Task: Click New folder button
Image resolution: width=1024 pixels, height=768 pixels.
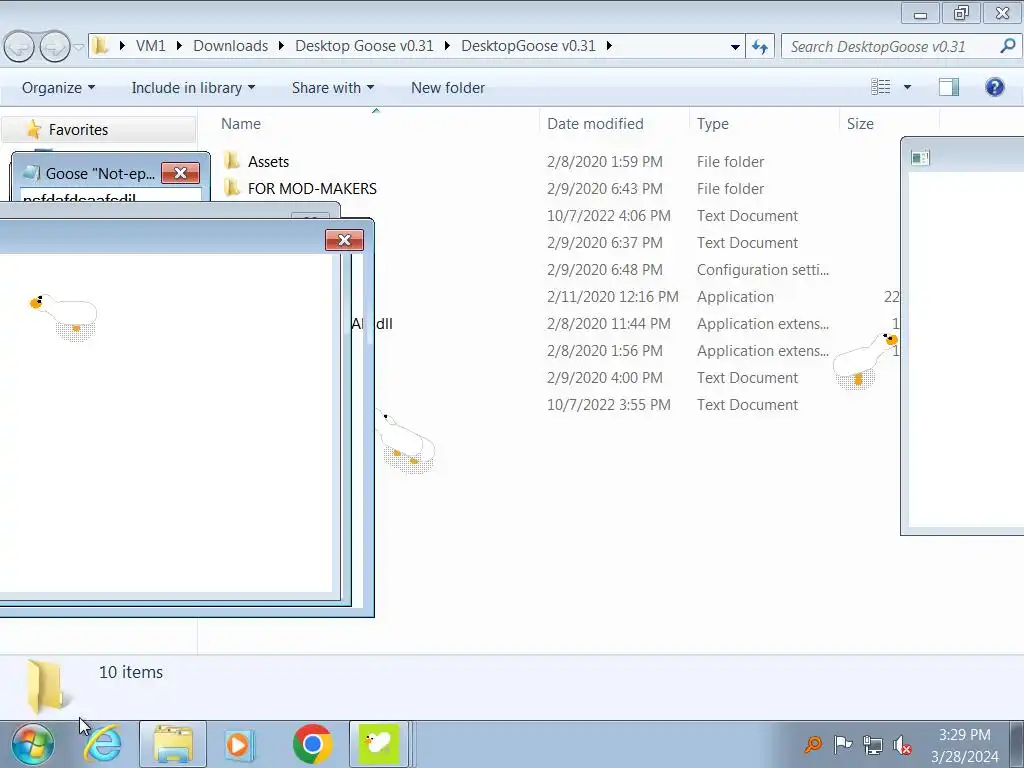Action: (447, 88)
